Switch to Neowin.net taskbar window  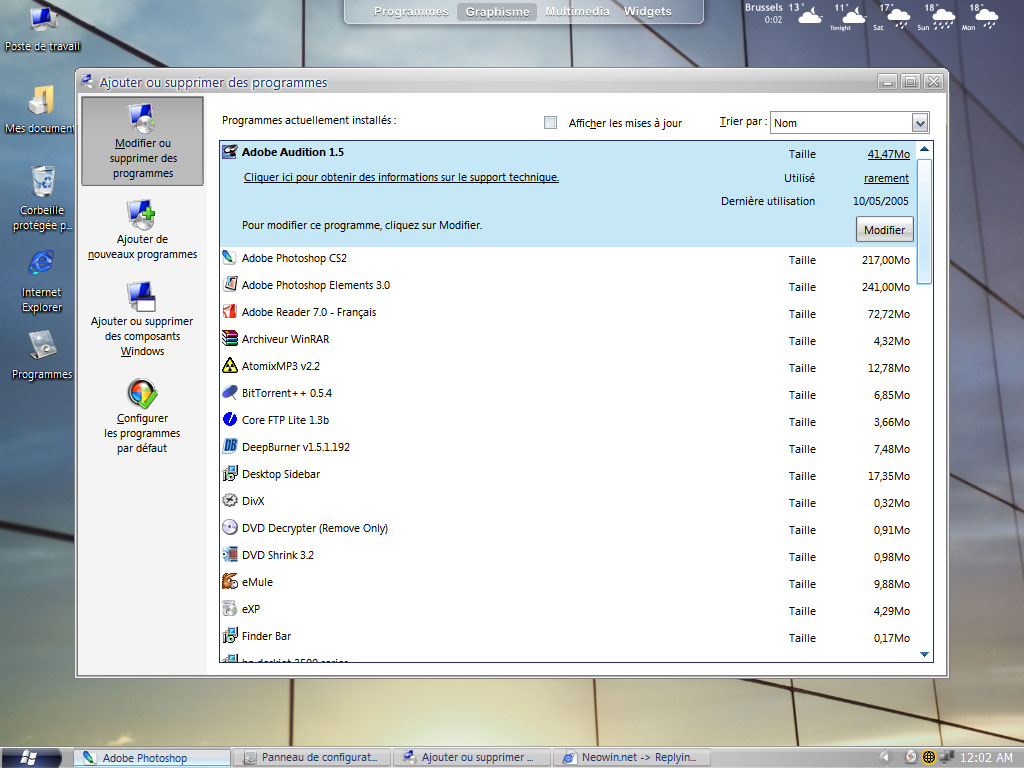[x=631, y=758]
